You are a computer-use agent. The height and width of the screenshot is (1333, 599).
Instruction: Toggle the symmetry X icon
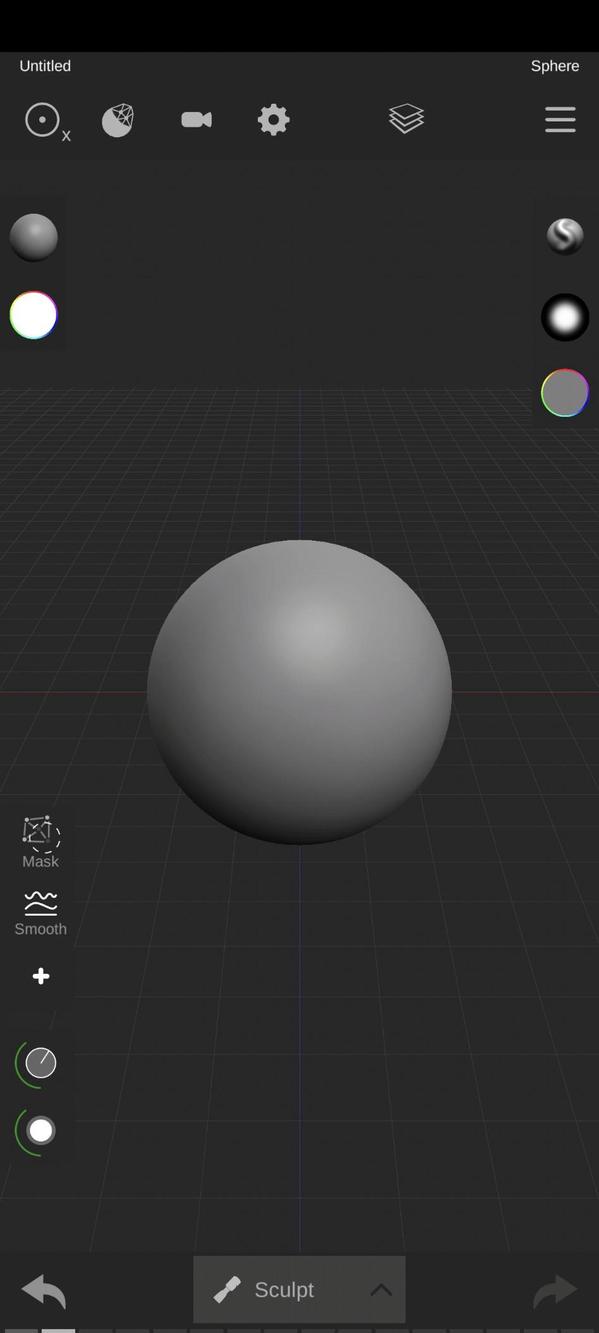point(46,121)
